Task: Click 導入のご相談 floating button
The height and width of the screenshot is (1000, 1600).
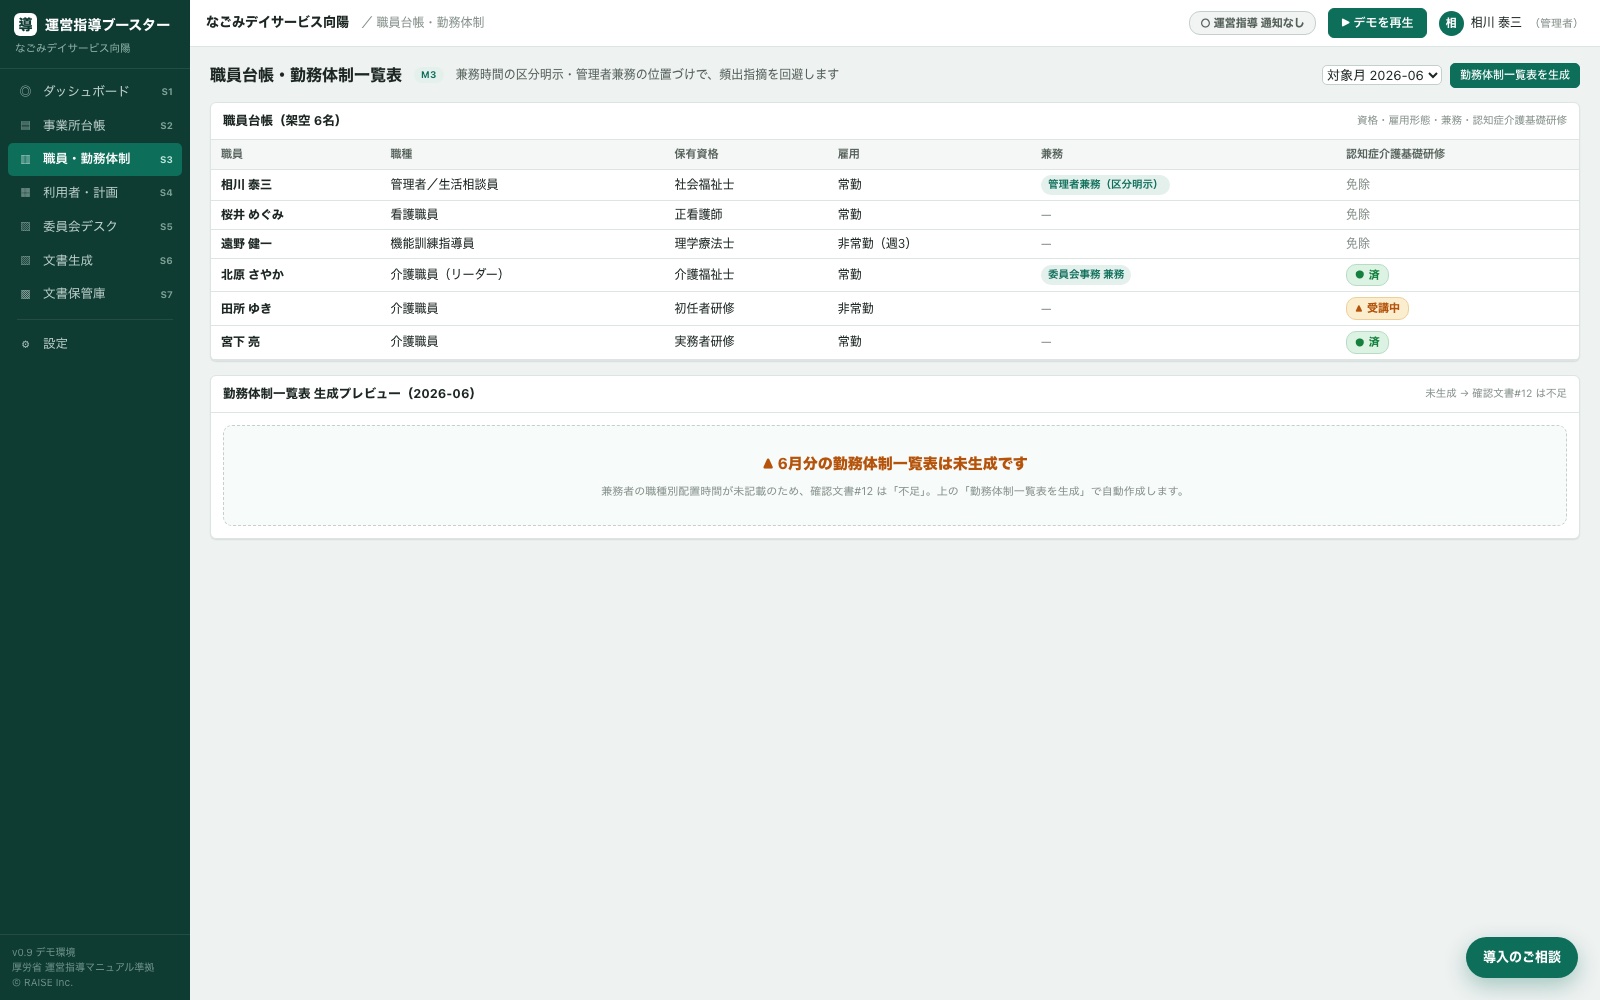Action: (1521, 957)
